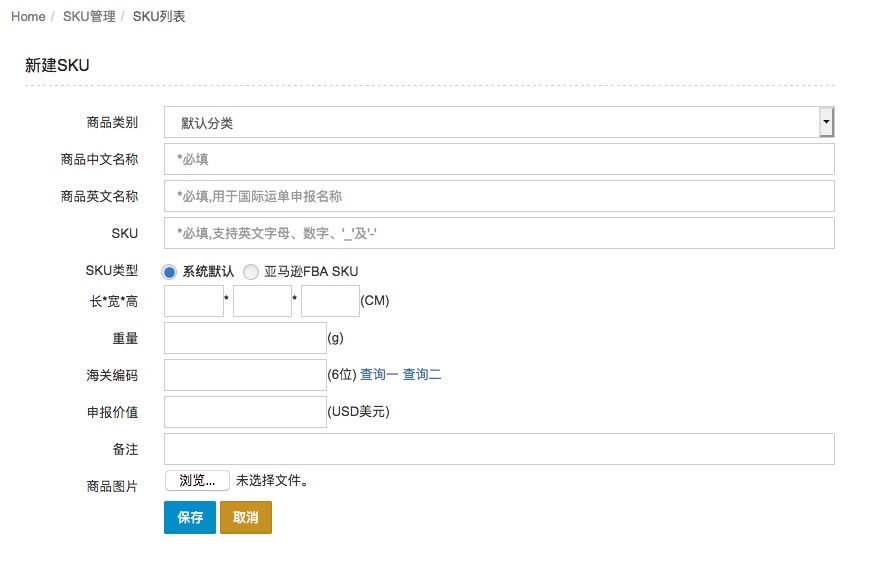The image size is (880, 565).
Task: Open the 商品类别 dropdown arrow
Action: pyautogui.click(x=826, y=122)
